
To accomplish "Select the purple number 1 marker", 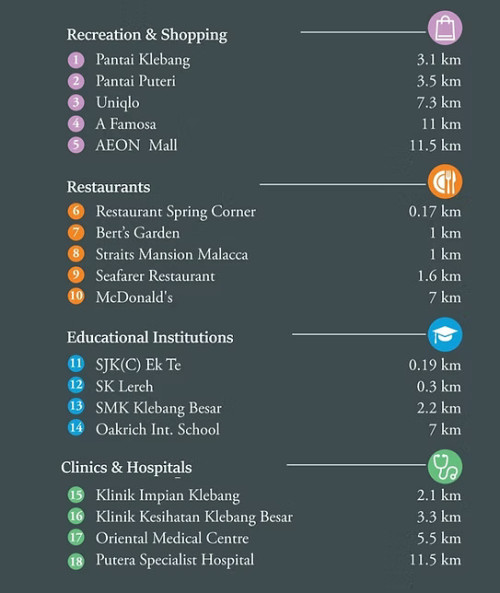I will tap(76, 60).
